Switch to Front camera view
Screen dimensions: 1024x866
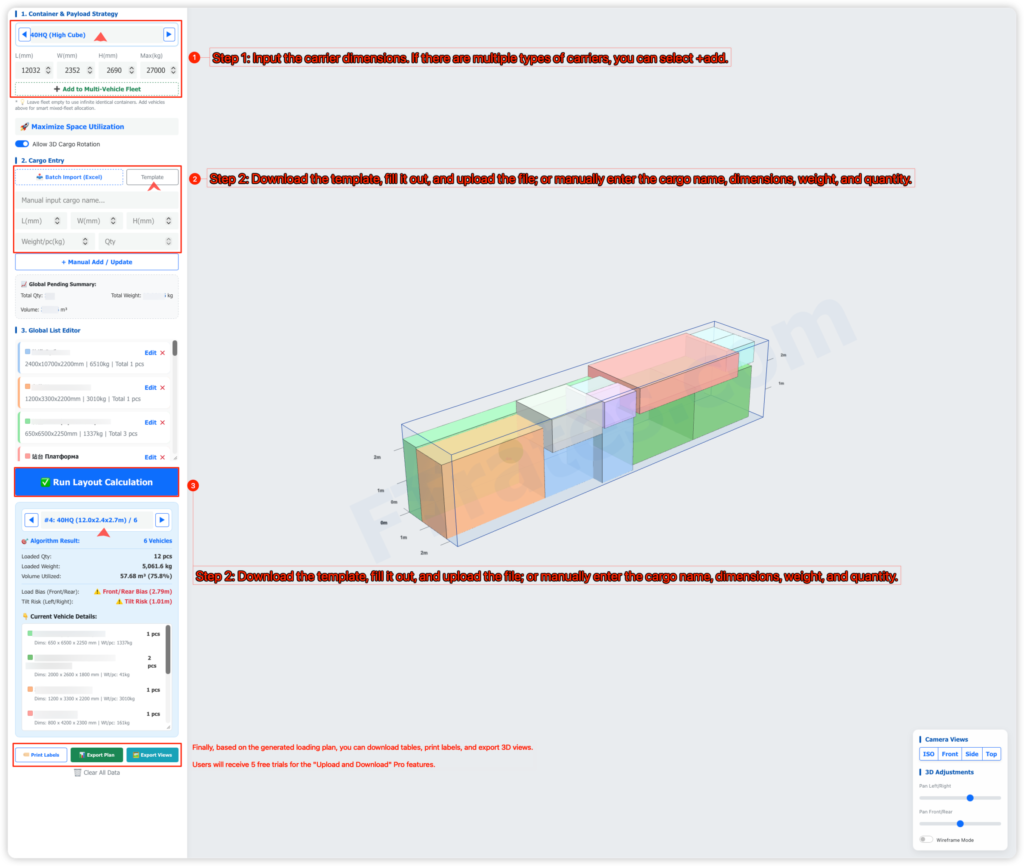949,754
